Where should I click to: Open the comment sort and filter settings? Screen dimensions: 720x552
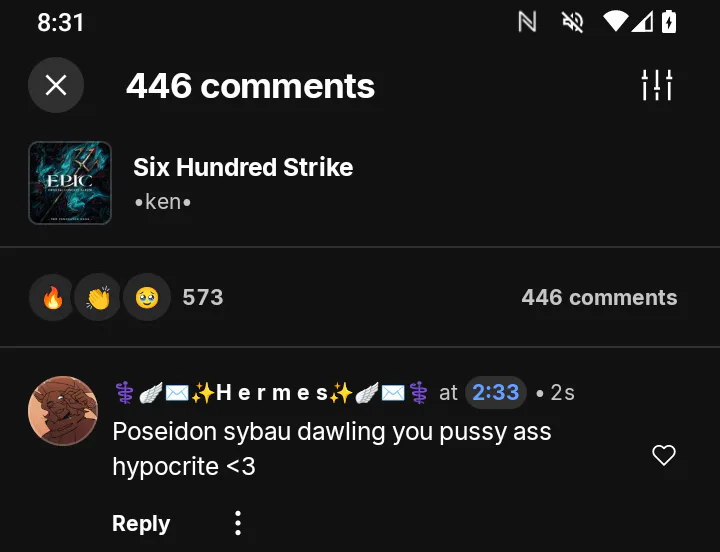(657, 85)
